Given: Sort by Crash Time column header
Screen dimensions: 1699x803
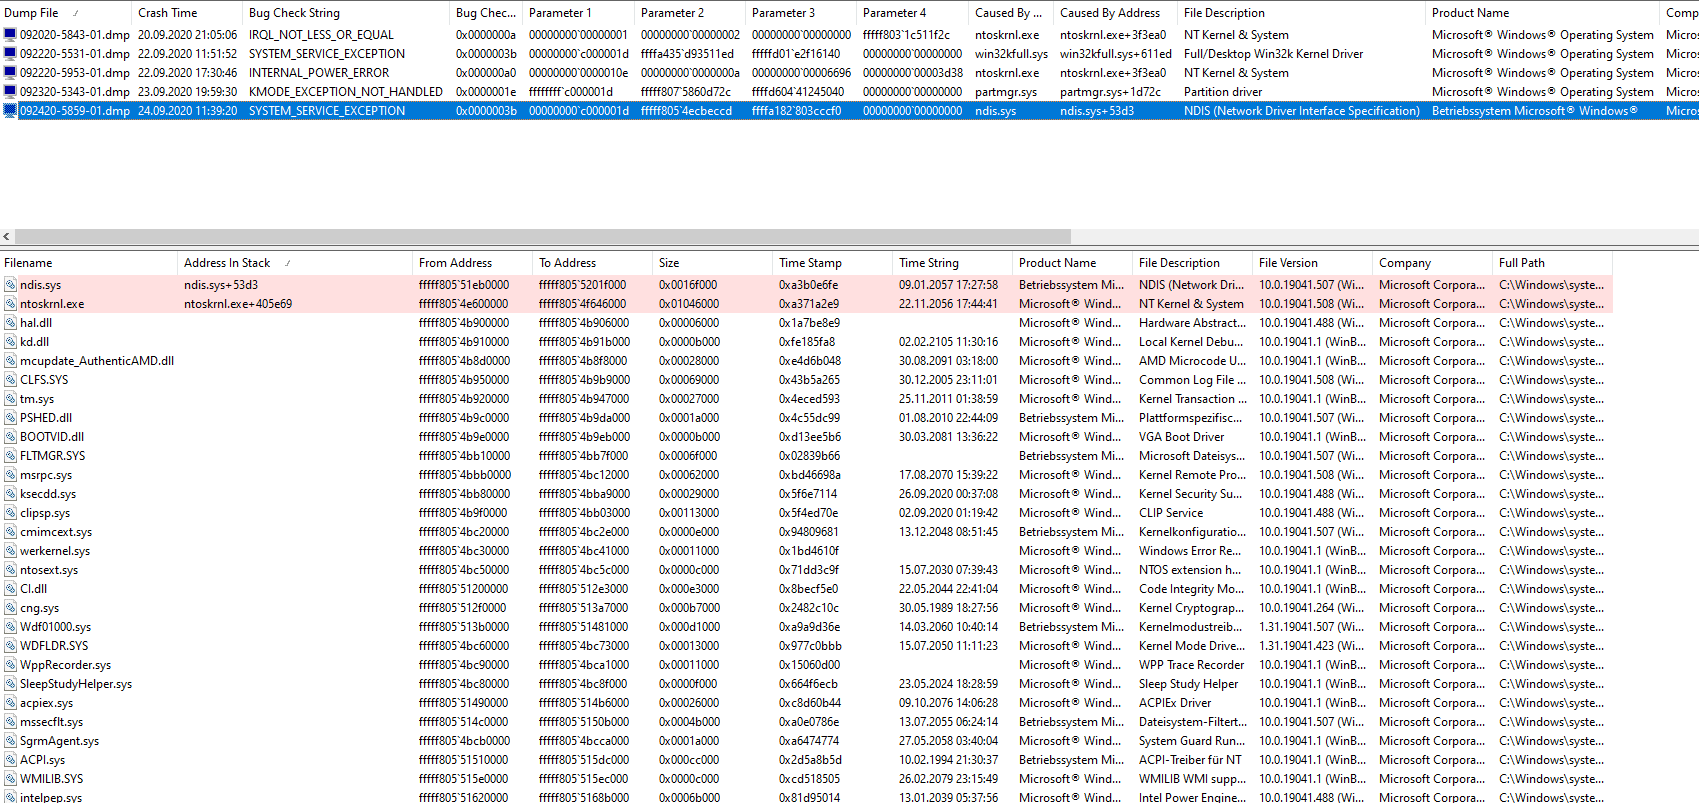Looking at the screenshot, I should (187, 13).
